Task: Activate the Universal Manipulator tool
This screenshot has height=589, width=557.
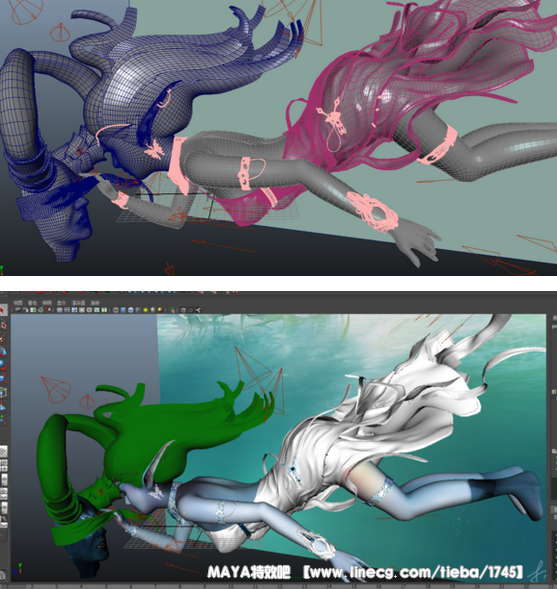Action: (3, 392)
